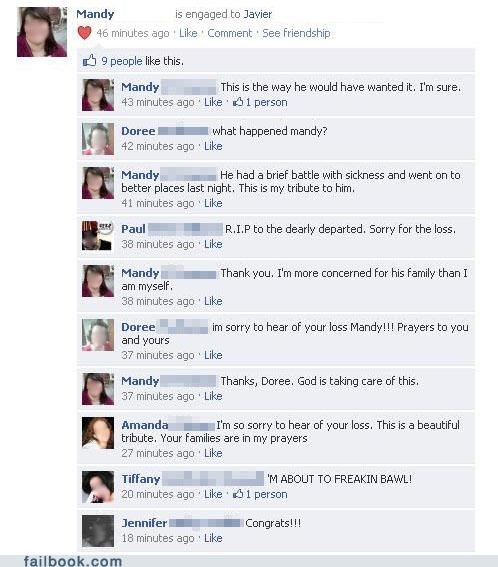The width and height of the screenshot is (498, 567).
Task: Open Jennifer's profile picture thumbnail
Action: pos(98,531)
